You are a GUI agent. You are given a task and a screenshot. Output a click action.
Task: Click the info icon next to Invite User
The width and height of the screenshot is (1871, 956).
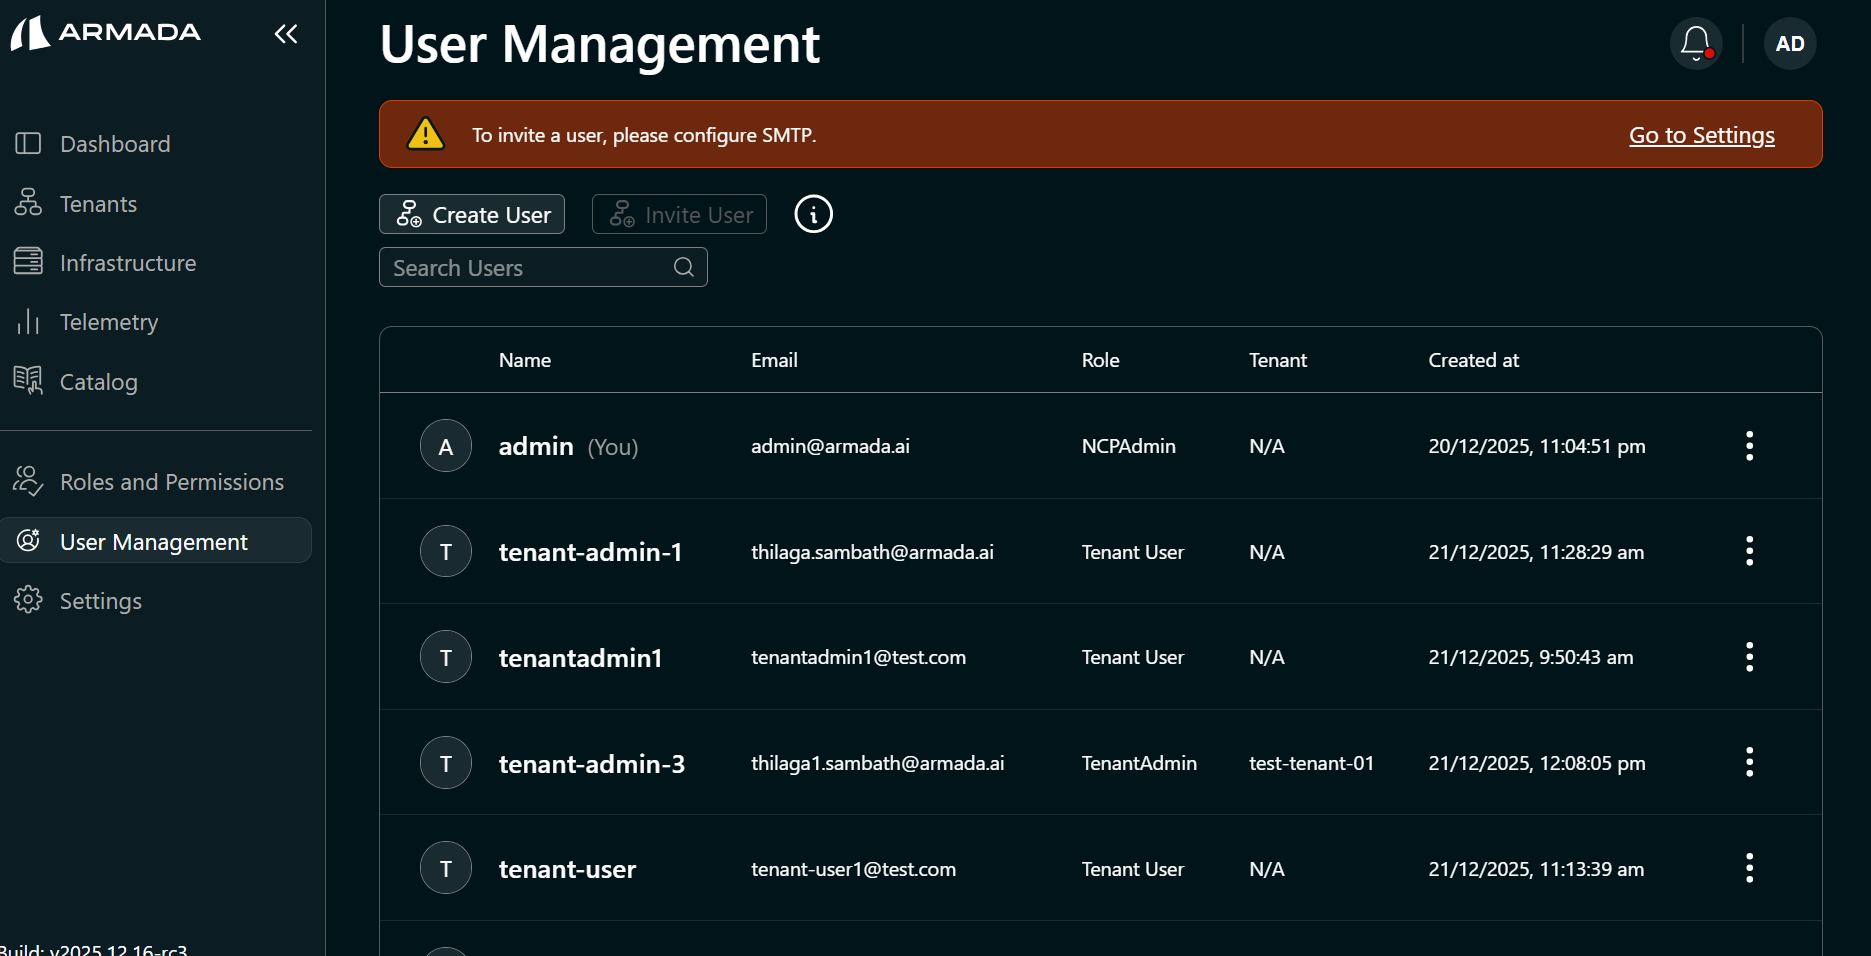click(813, 214)
